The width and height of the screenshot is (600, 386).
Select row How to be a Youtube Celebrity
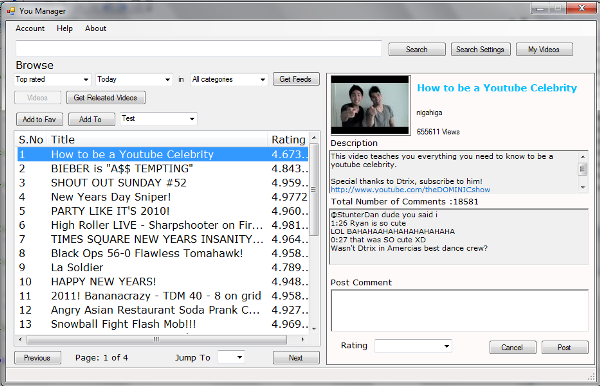(x=163, y=154)
